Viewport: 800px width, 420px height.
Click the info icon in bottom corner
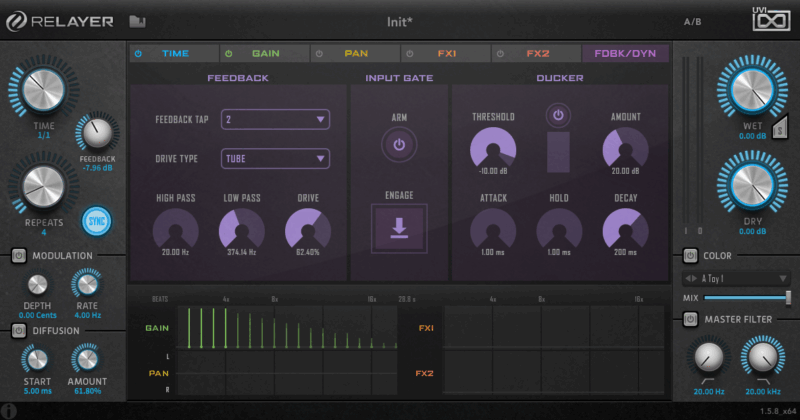pos(9,410)
